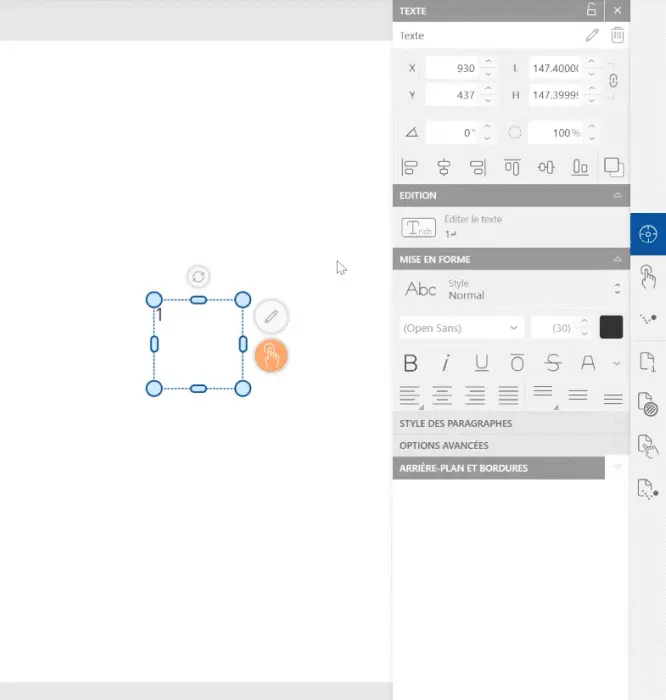This screenshot has height=700, width=666.
Task: Toggle bold text formatting
Action: coord(410,363)
